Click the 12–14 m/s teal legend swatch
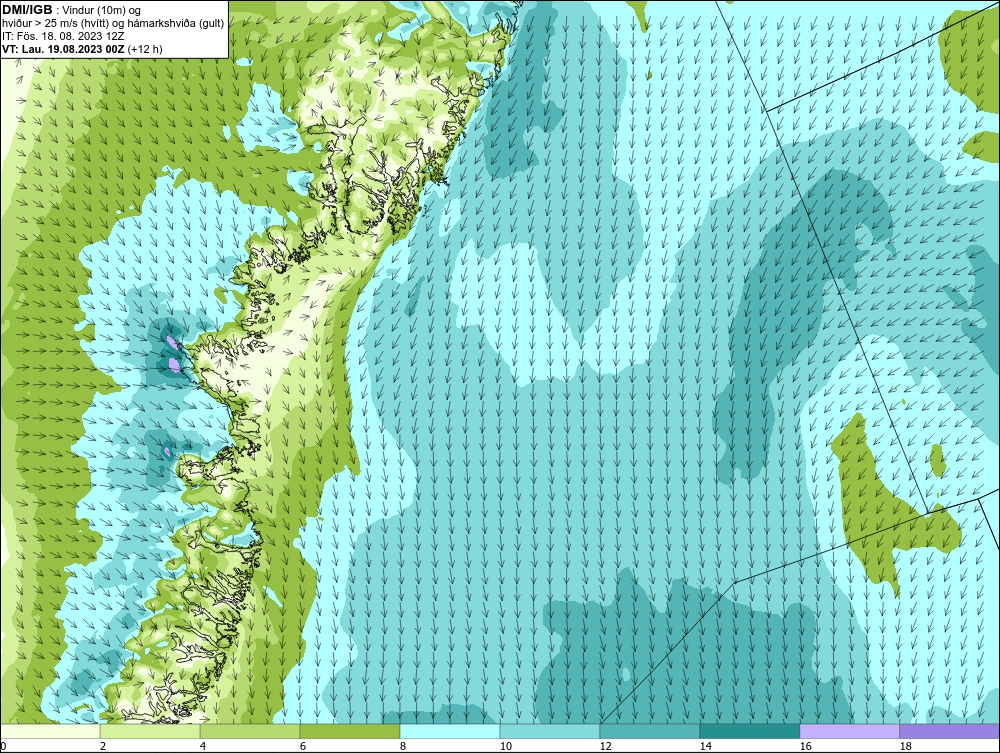Image resolution: width=1000 pixels, height=753 pixels. [x=650, y=731]
